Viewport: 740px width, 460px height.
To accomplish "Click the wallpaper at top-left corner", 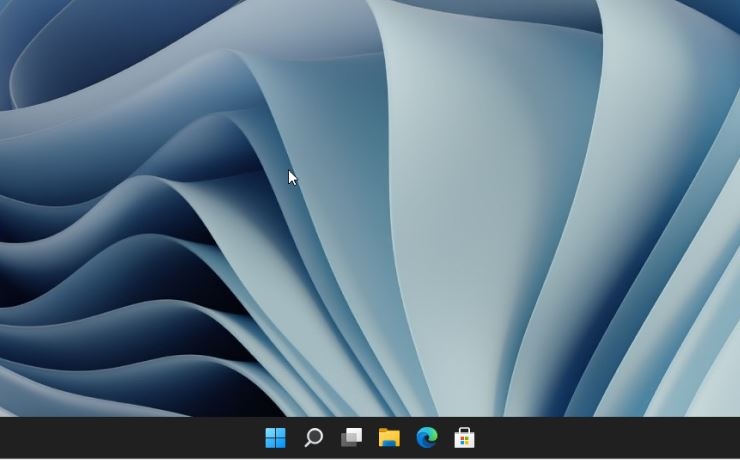I will [12, 12].
